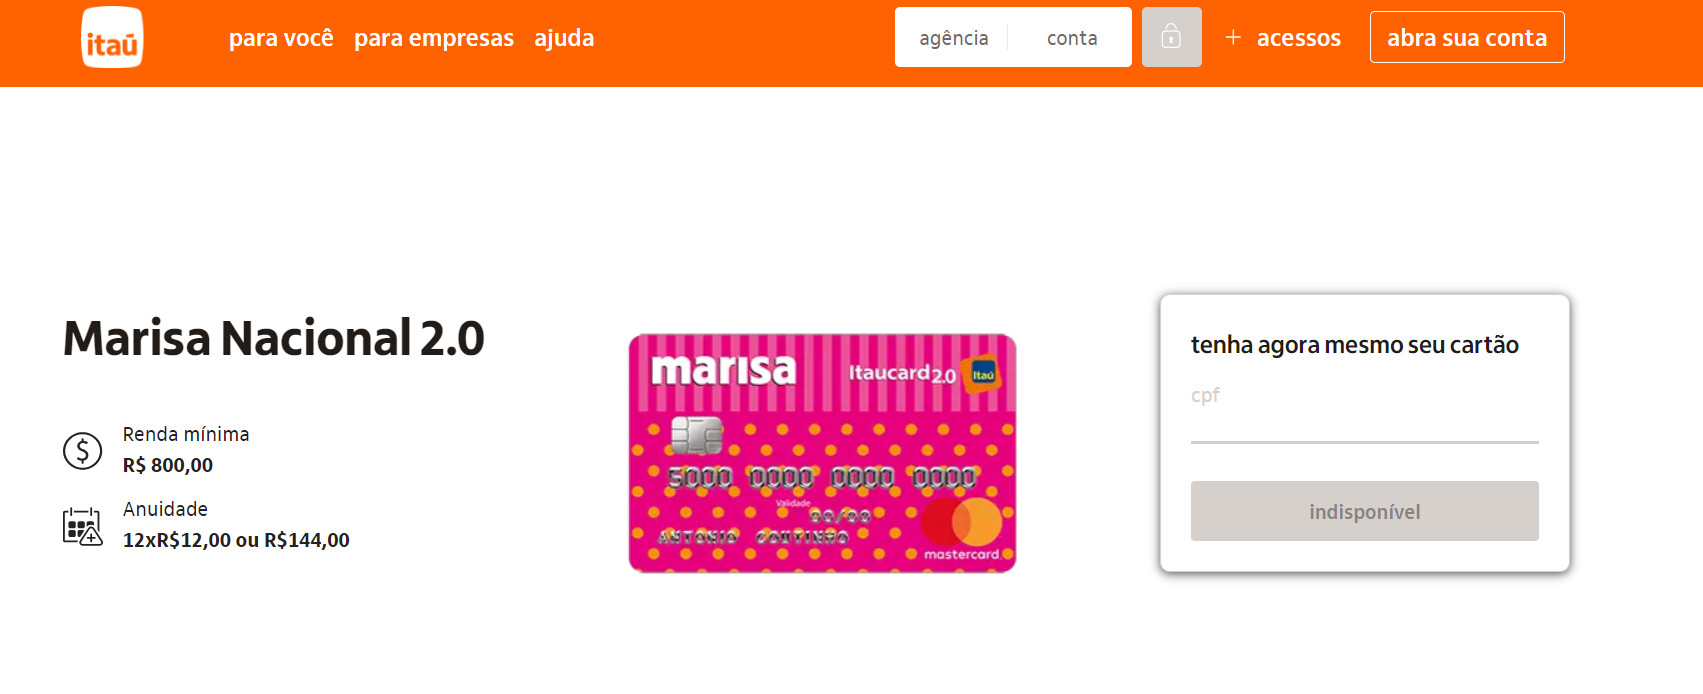Focus the agência input field
The width and height of the screenshot is (1703, 694).
pyautogui.click(x=953, y=37)
